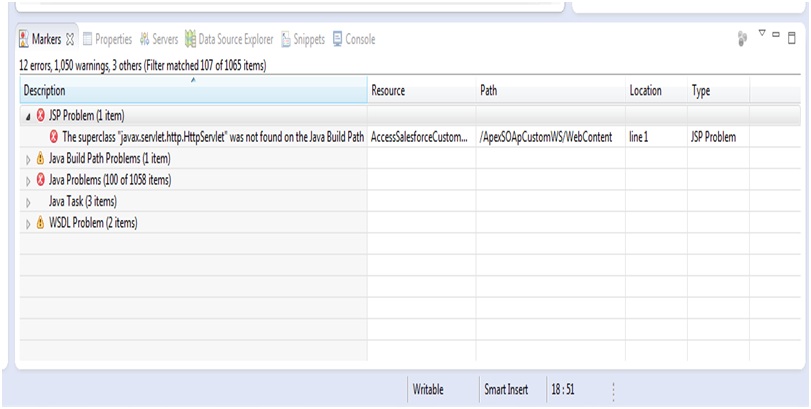Select the WSDL Problem (2 items) row
This screenshot has width=811, height=409.
pos(410,223)
